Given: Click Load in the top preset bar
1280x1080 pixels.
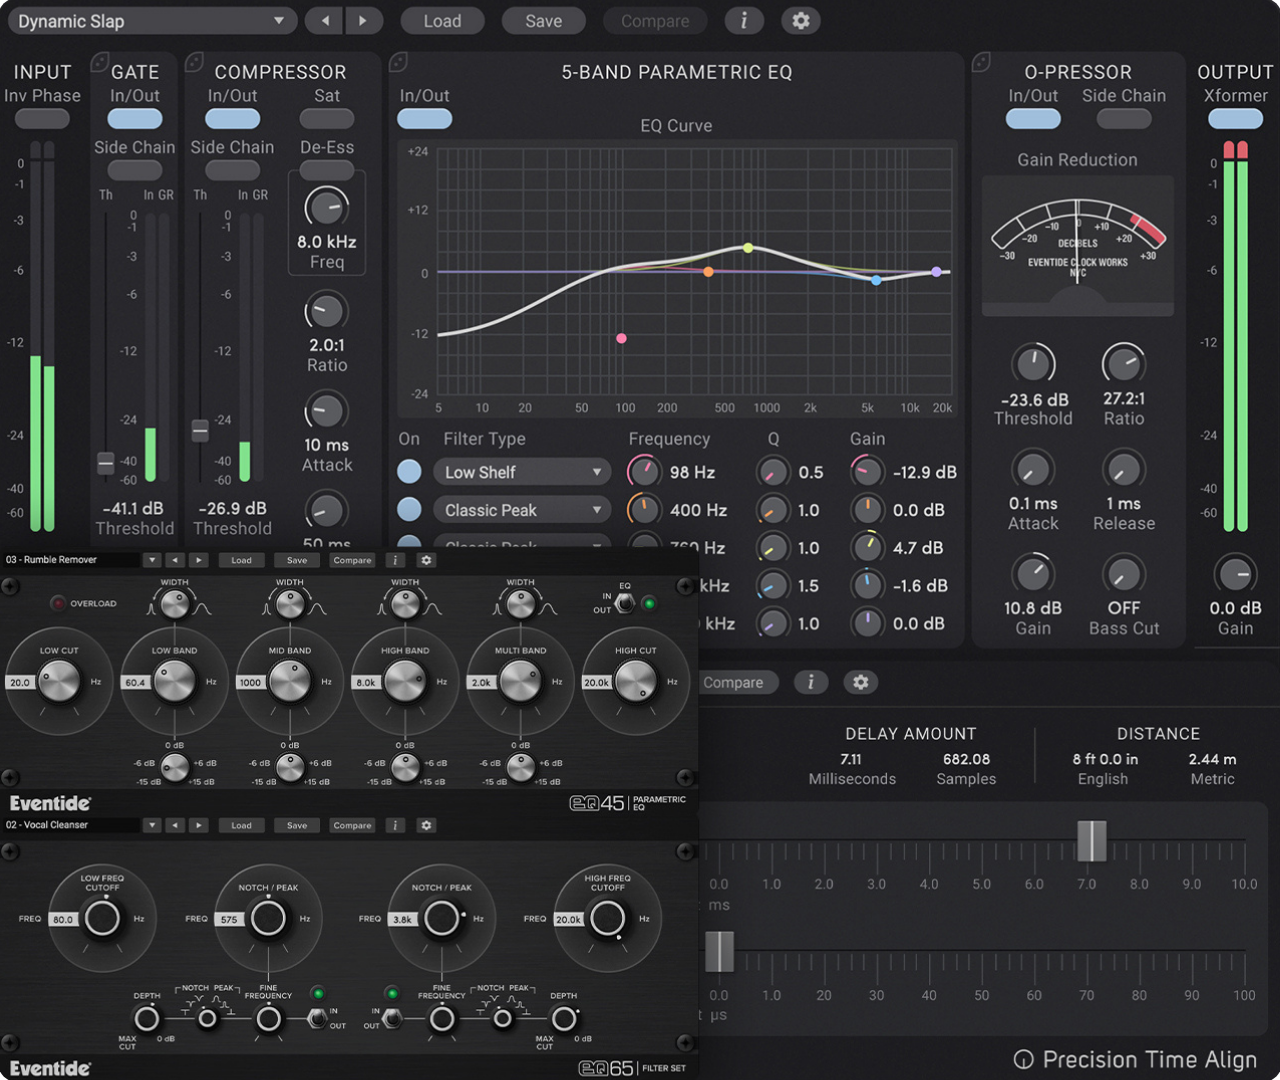Looking at the screenshot, I should click(442, 21).
